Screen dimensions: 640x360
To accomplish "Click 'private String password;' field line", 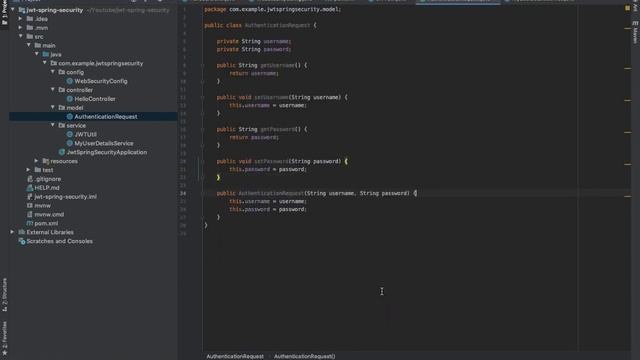I will (253, 49).
